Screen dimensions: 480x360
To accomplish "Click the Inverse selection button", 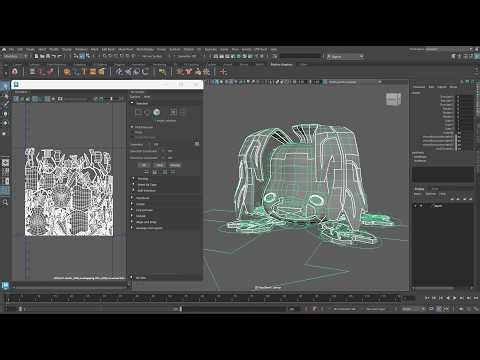I will (x=175, y=165).
